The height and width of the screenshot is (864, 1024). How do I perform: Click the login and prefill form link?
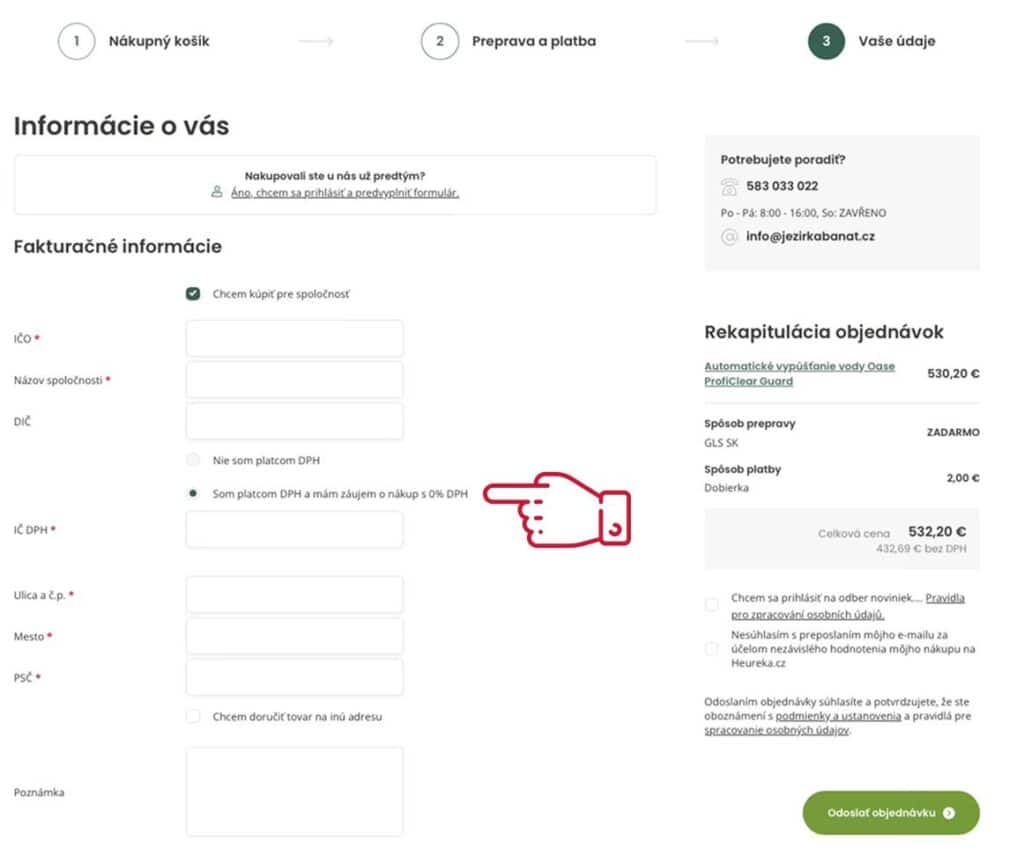pyautogui.click(x=344, y=193)
